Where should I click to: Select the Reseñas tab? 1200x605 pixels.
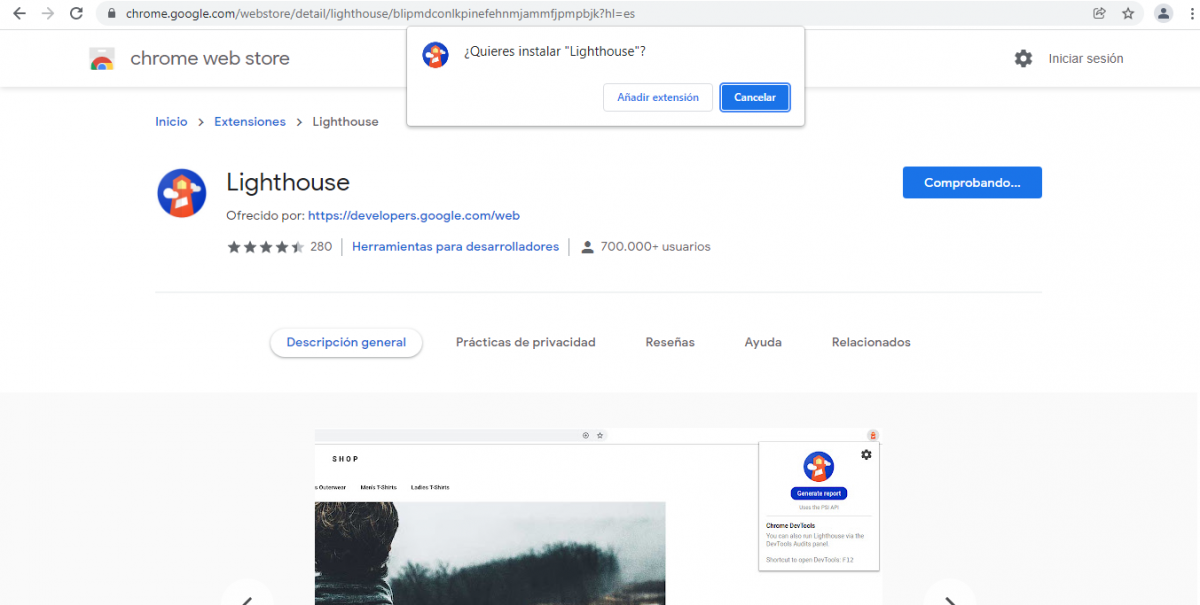(670, 342)
